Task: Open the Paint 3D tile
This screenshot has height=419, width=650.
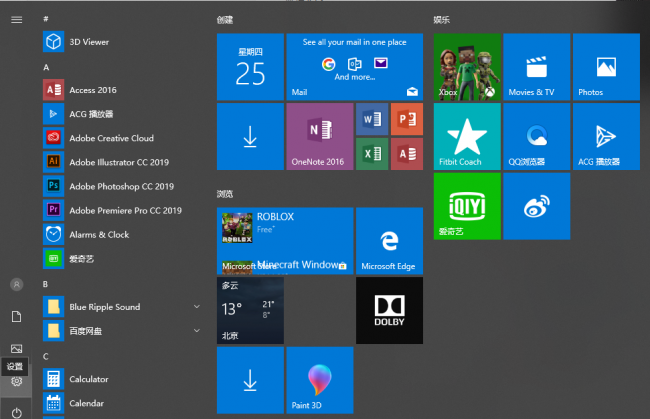Action: pos(320,380)
